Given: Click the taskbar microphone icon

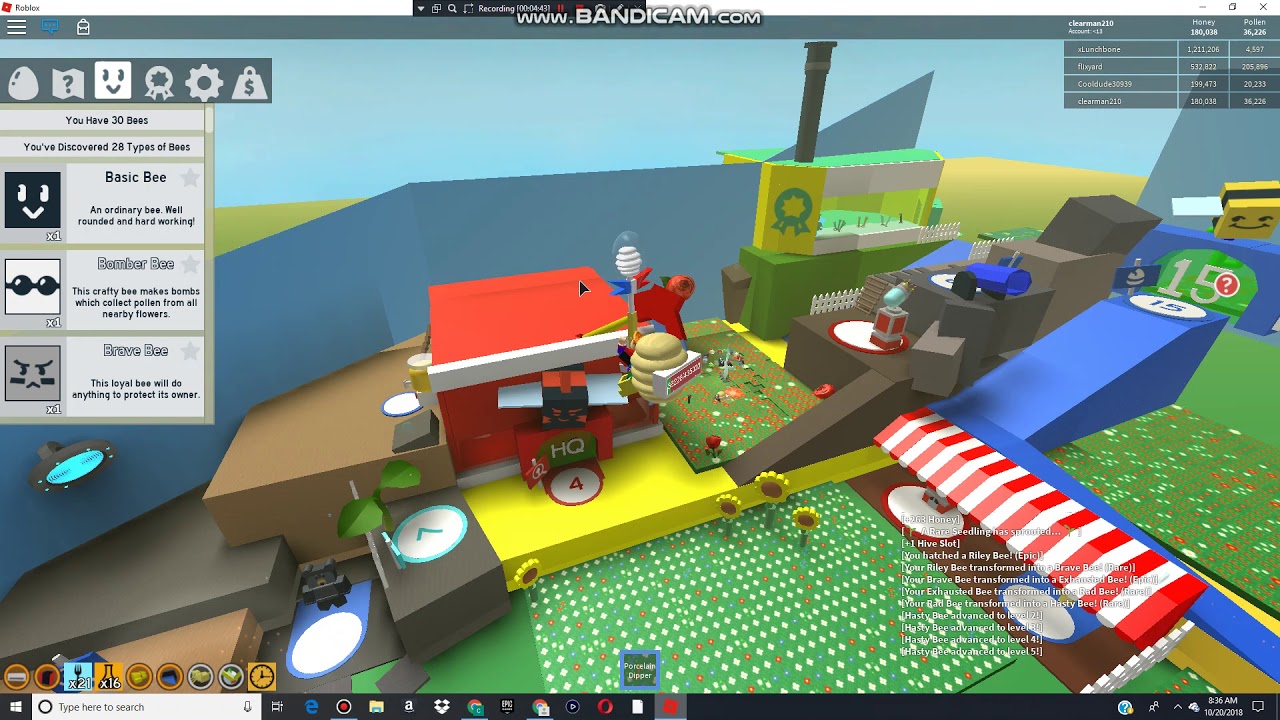Looking at the screenshot, I should click(x=247, y=707).
